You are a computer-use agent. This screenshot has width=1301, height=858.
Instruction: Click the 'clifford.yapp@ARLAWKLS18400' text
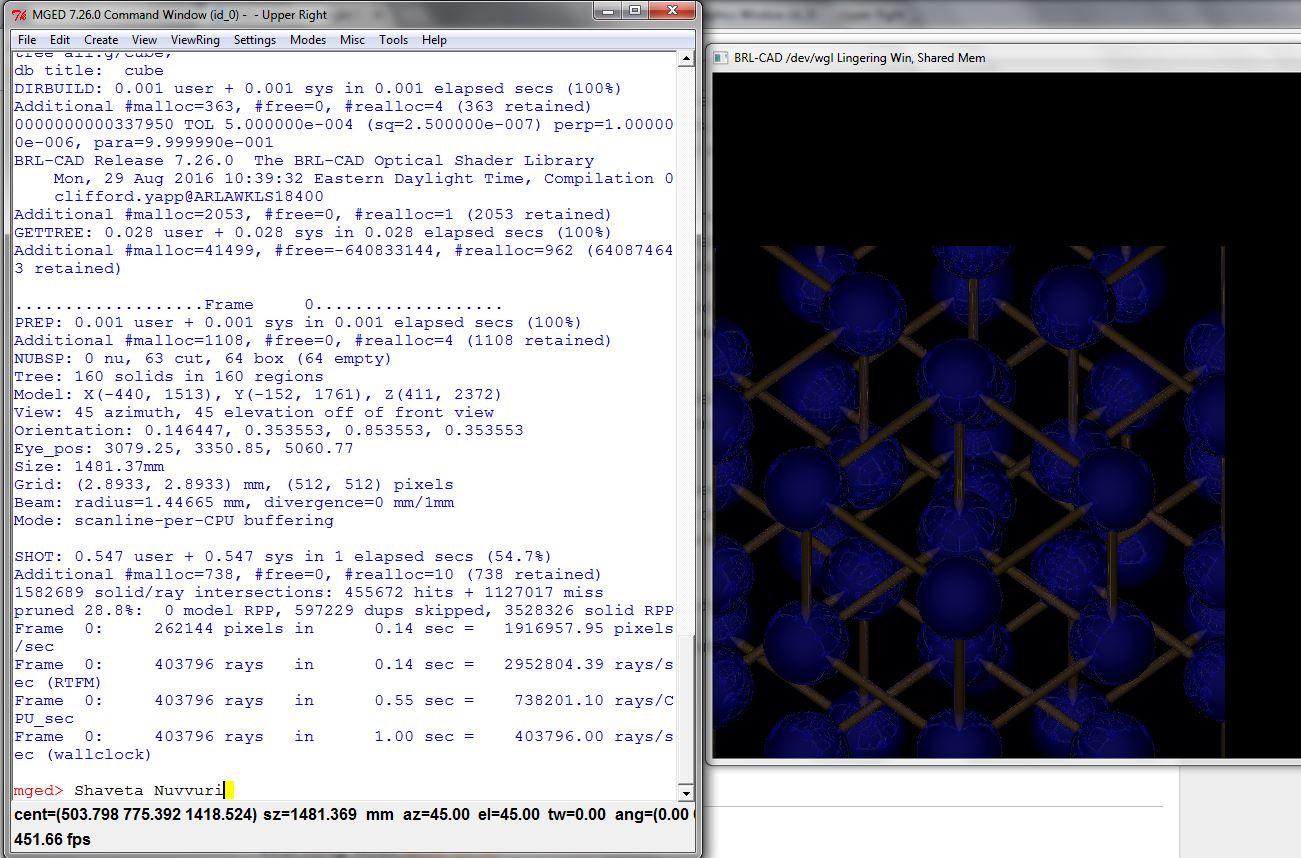point(189,197)
